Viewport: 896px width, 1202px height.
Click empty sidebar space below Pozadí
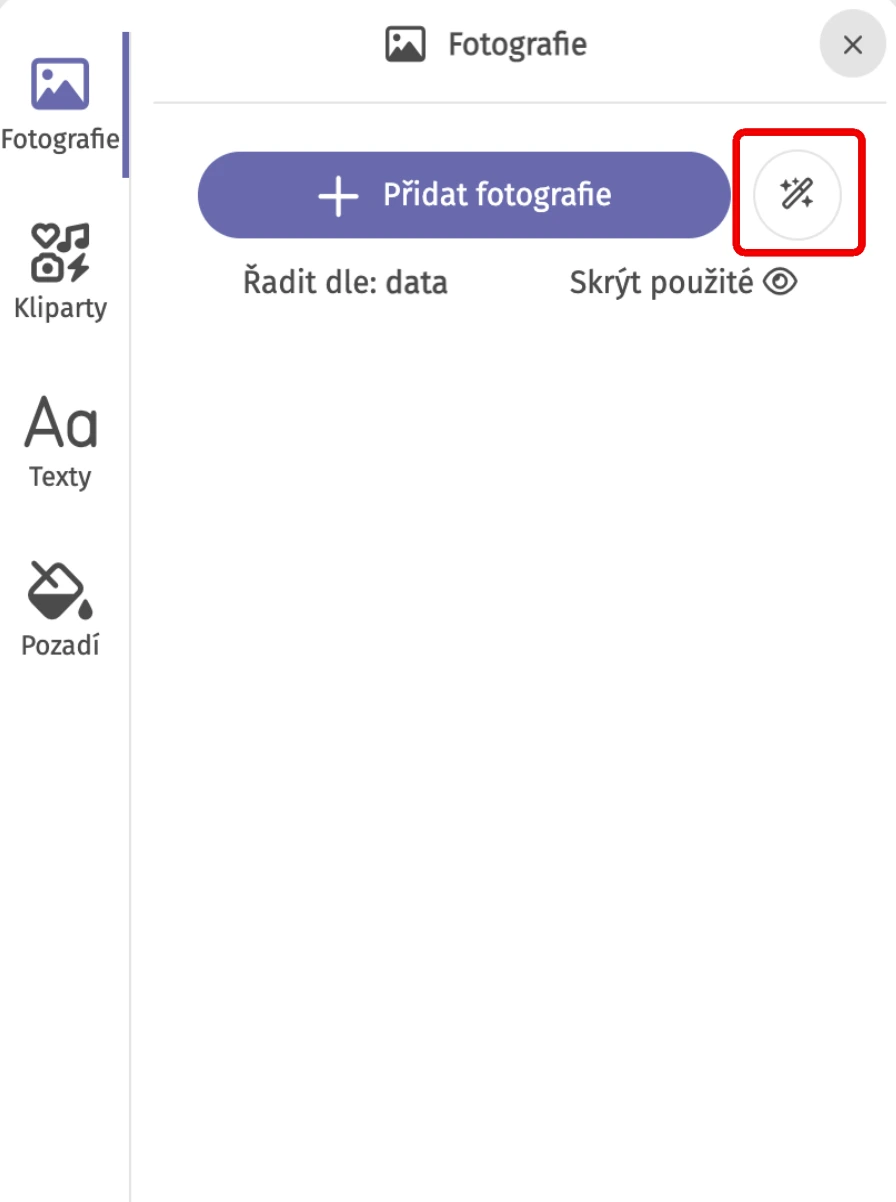point(60,900)
